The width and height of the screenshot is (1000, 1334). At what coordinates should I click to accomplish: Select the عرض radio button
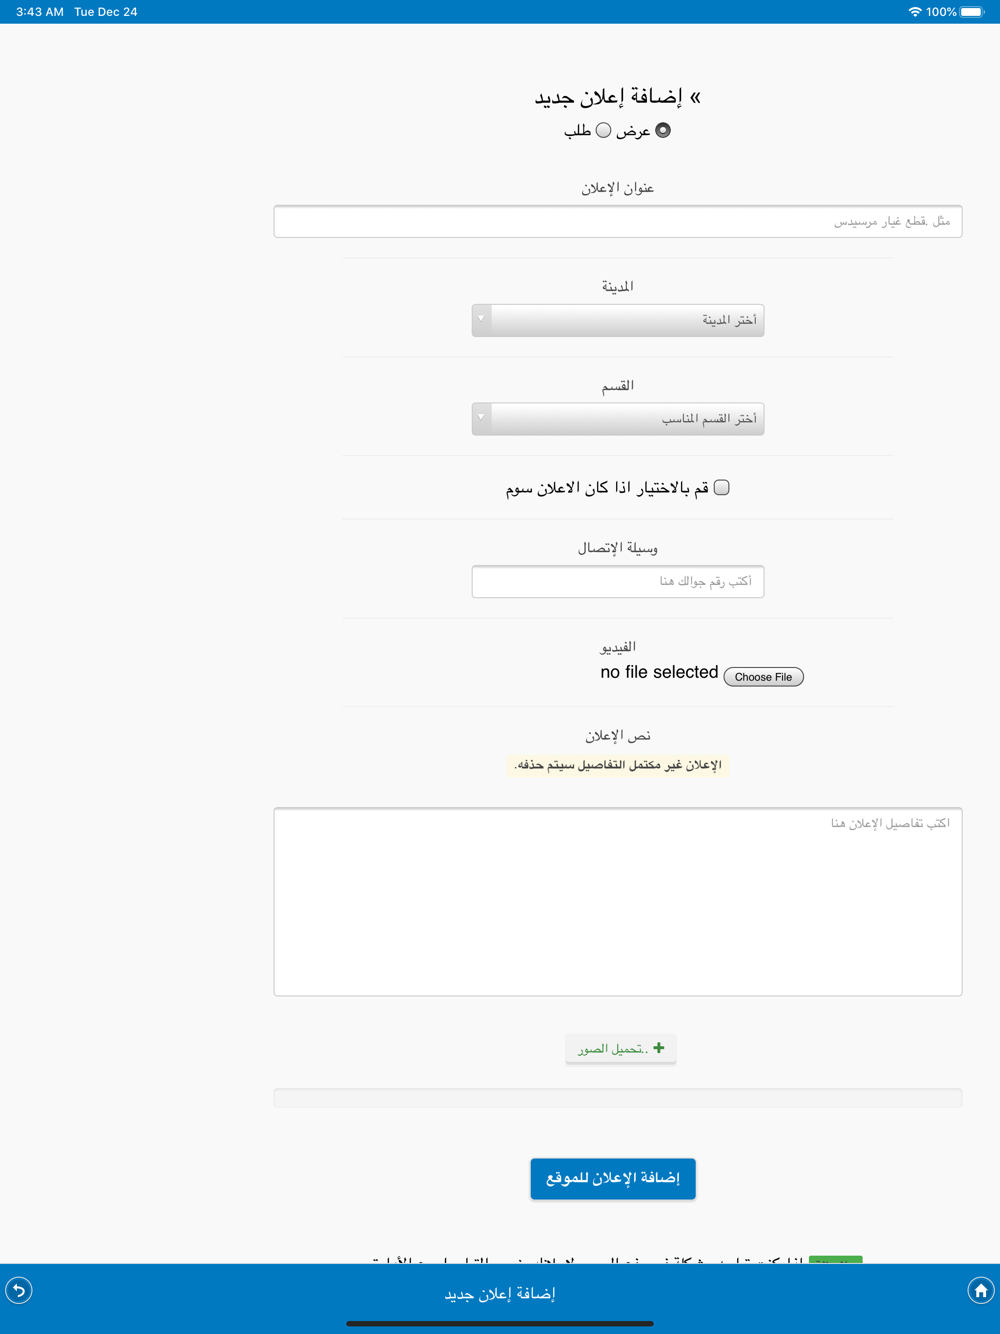(x=663, y=130)
